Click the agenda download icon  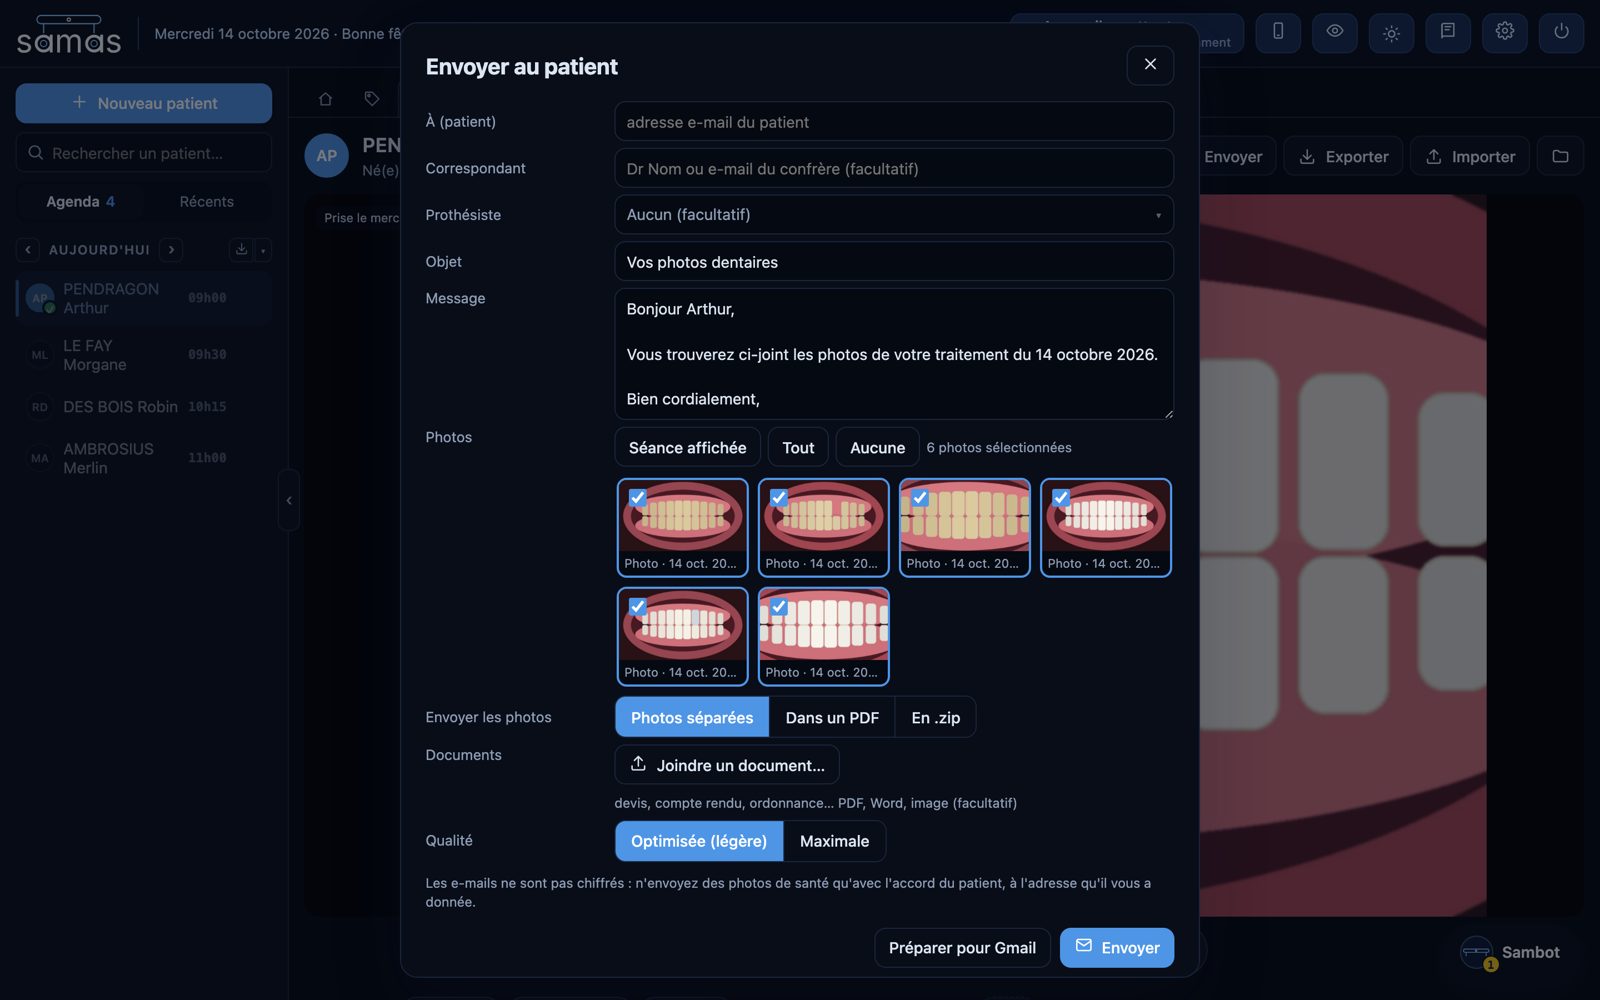pyautogui.click(x=241, y=250)
